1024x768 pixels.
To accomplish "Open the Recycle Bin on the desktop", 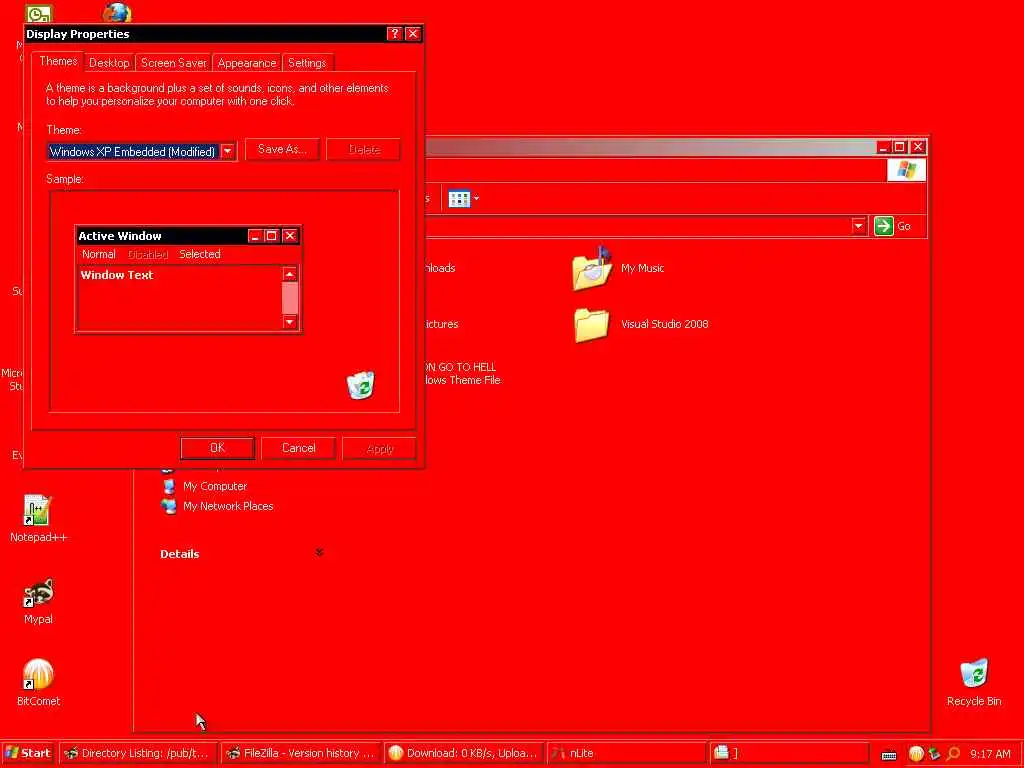I will coord(974,674).
